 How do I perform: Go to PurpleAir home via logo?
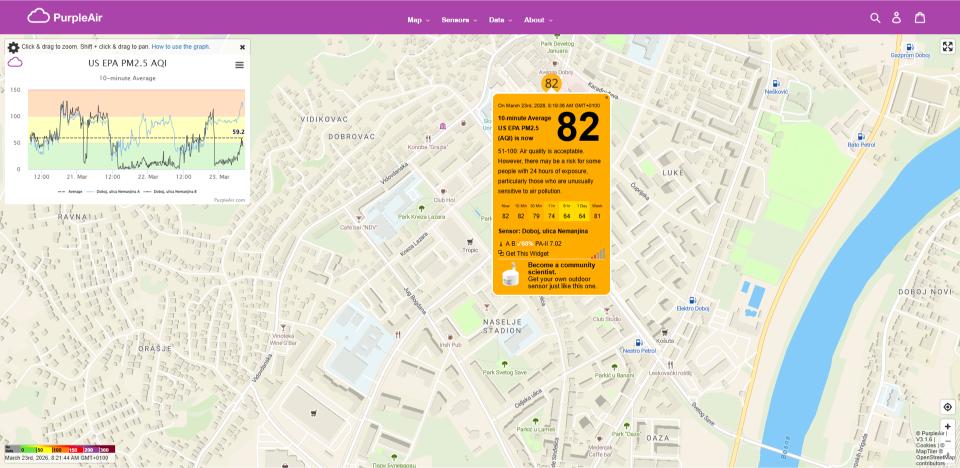65,17
